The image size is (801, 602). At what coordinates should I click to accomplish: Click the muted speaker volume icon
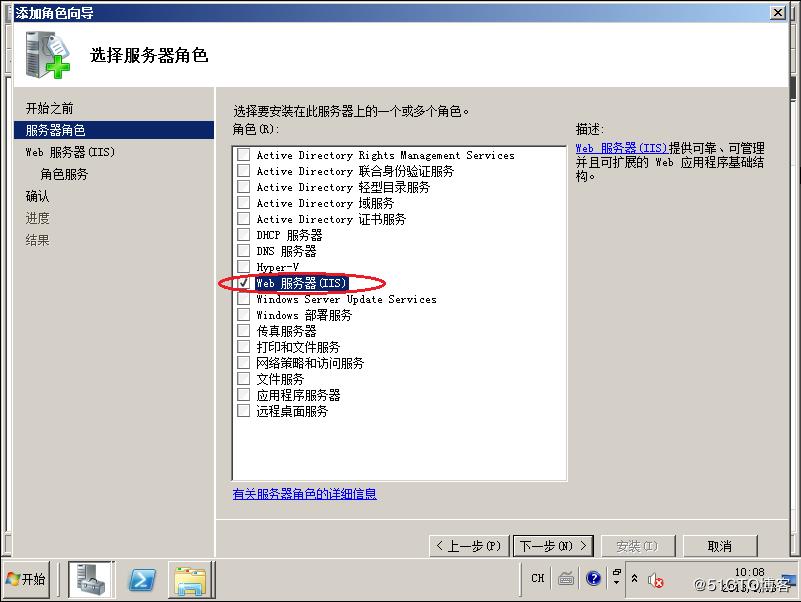point(655,580)
